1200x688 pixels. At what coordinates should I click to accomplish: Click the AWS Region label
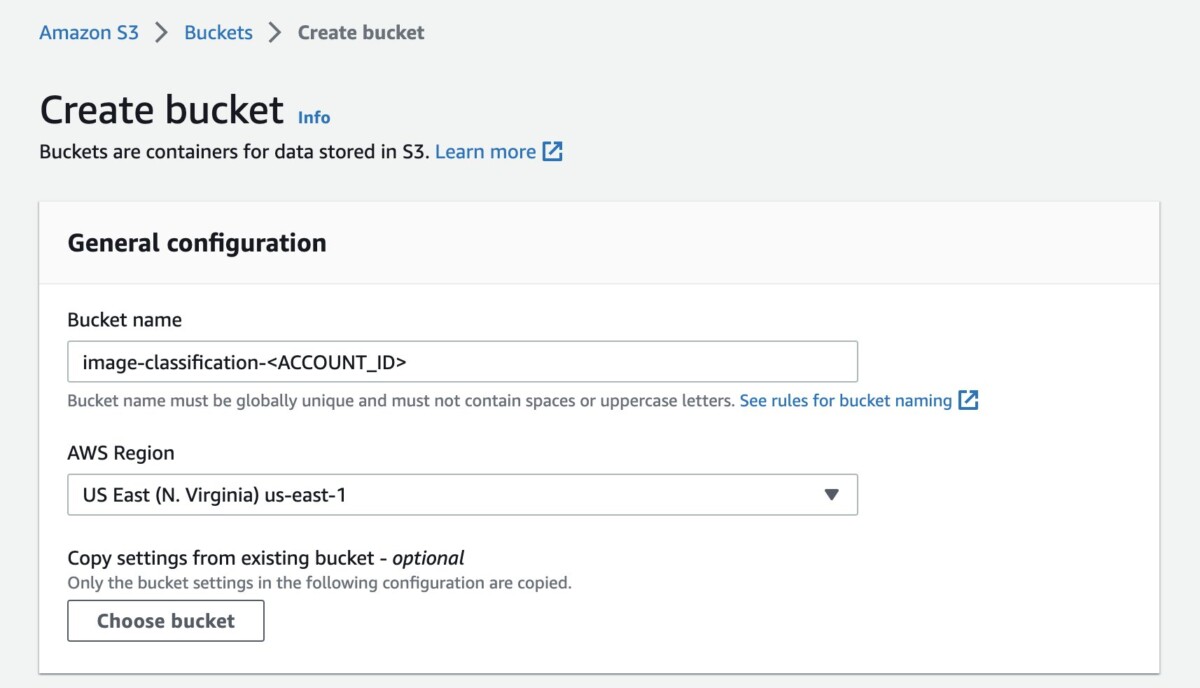click(121, 453)
